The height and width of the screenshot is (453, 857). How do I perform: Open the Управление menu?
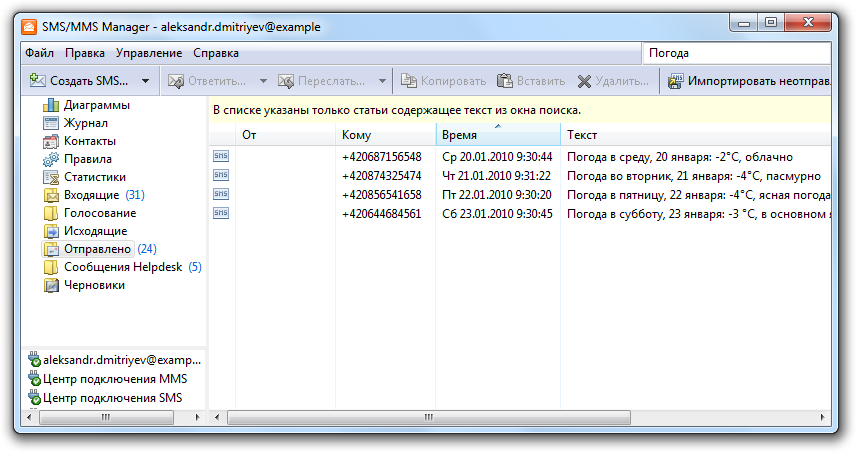tap(148, 53)
